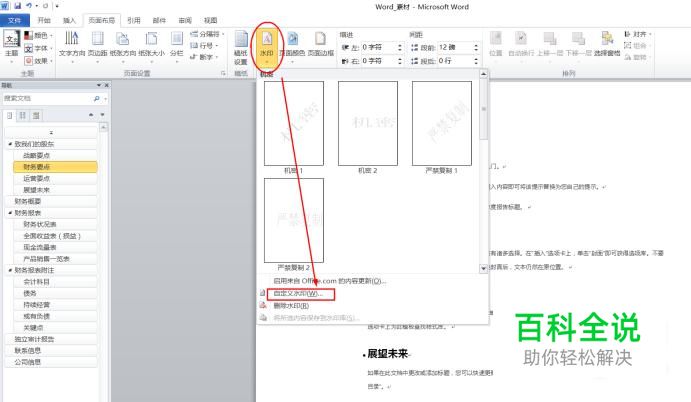This screenshot has height=402, width=691.
Task: Click the spacing before 12 磅 field
Action: [455, 47]
